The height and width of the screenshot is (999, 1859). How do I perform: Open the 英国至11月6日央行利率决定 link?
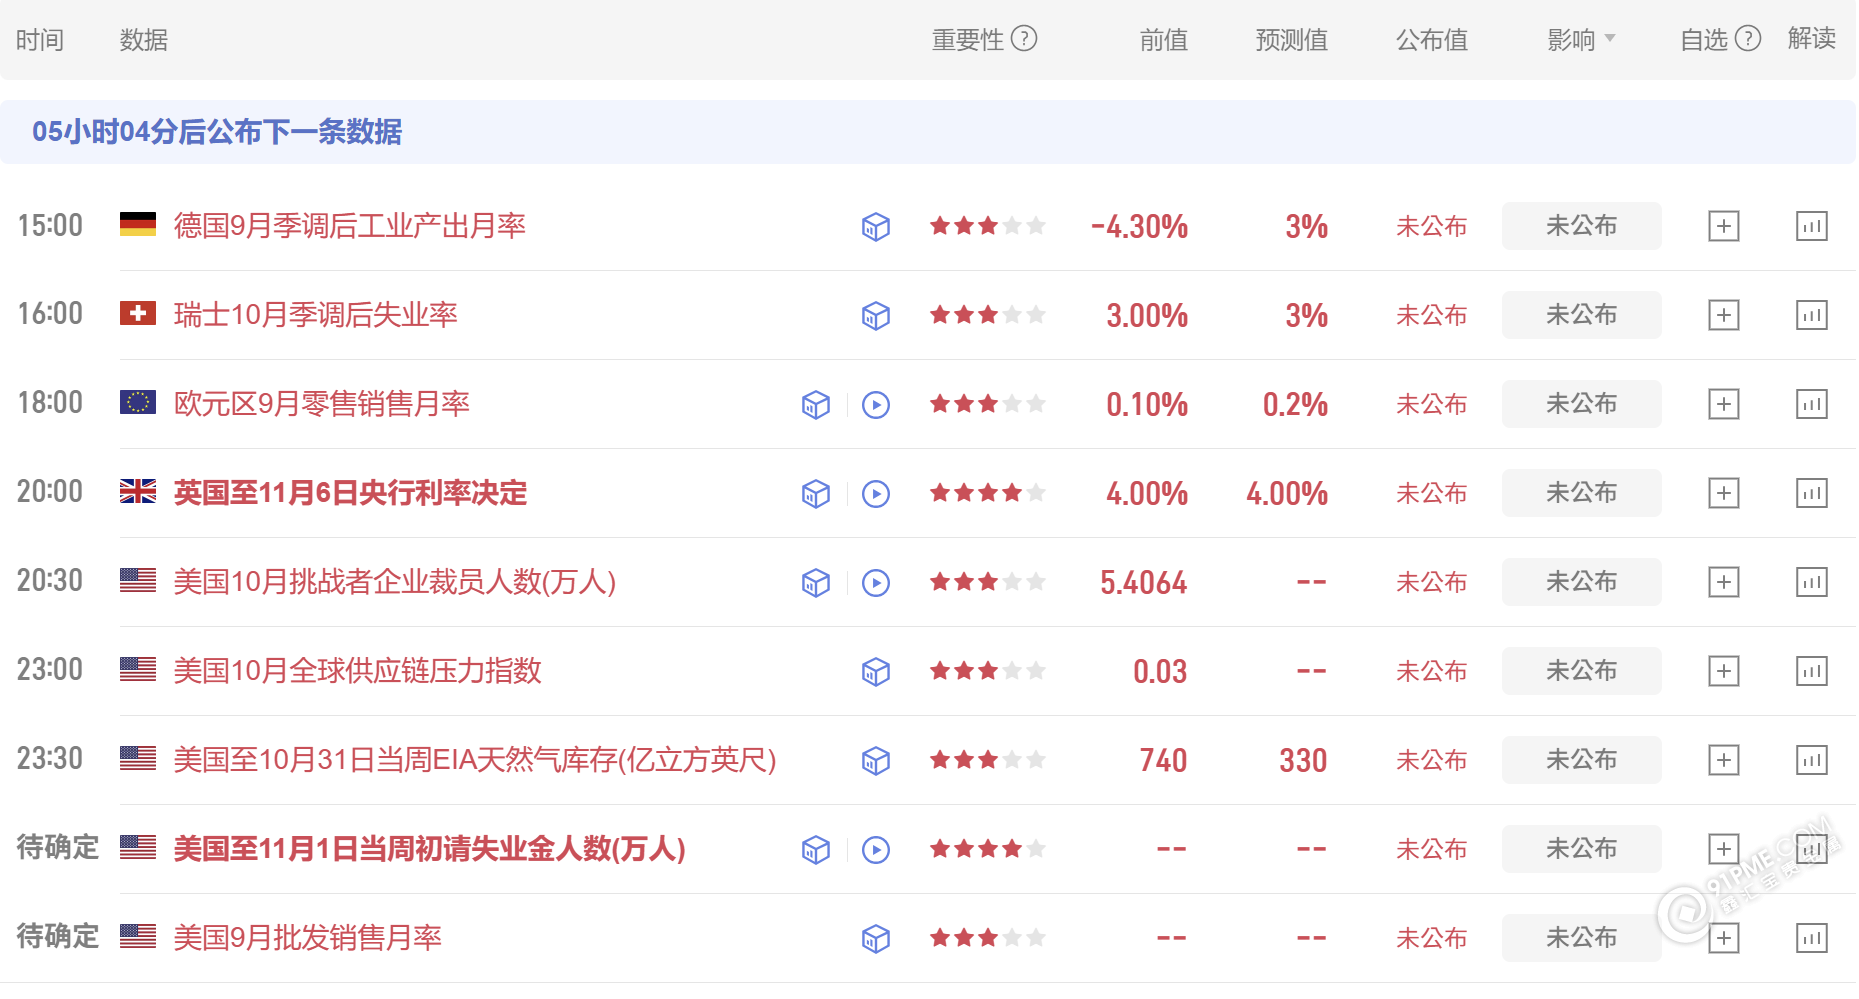348,492
